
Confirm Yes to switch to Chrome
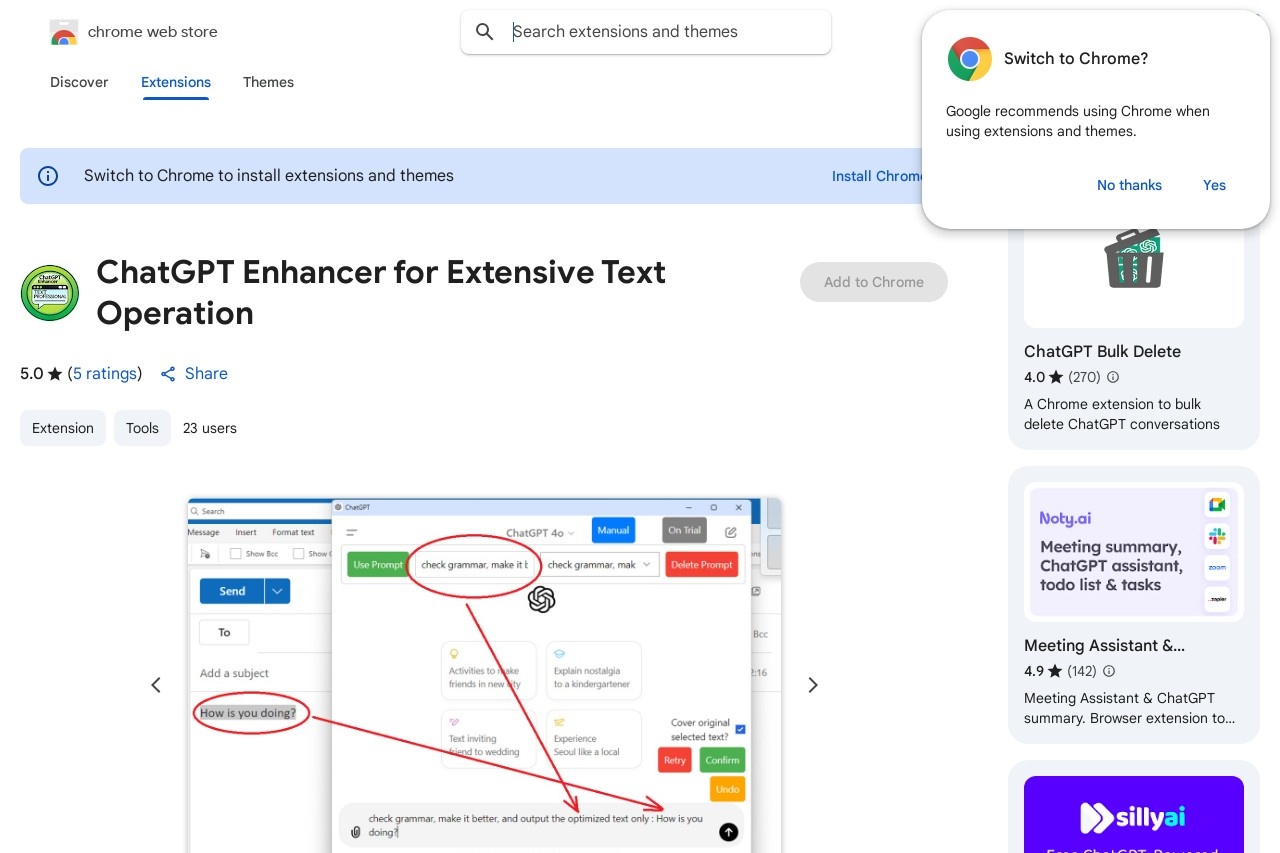(1214, 185)
